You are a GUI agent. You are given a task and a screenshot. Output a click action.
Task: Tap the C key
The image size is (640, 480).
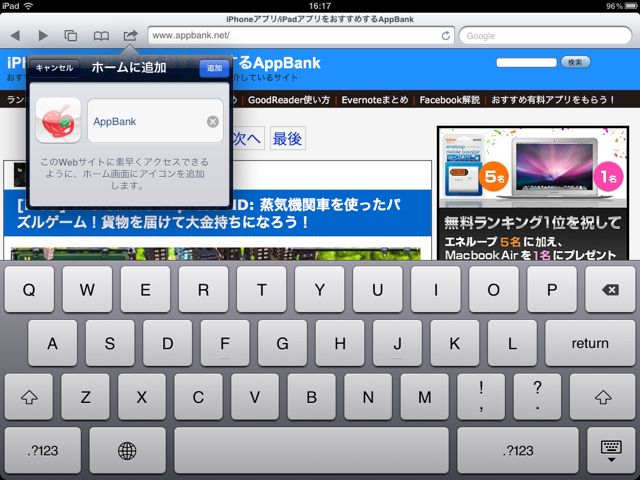(198, 397)
